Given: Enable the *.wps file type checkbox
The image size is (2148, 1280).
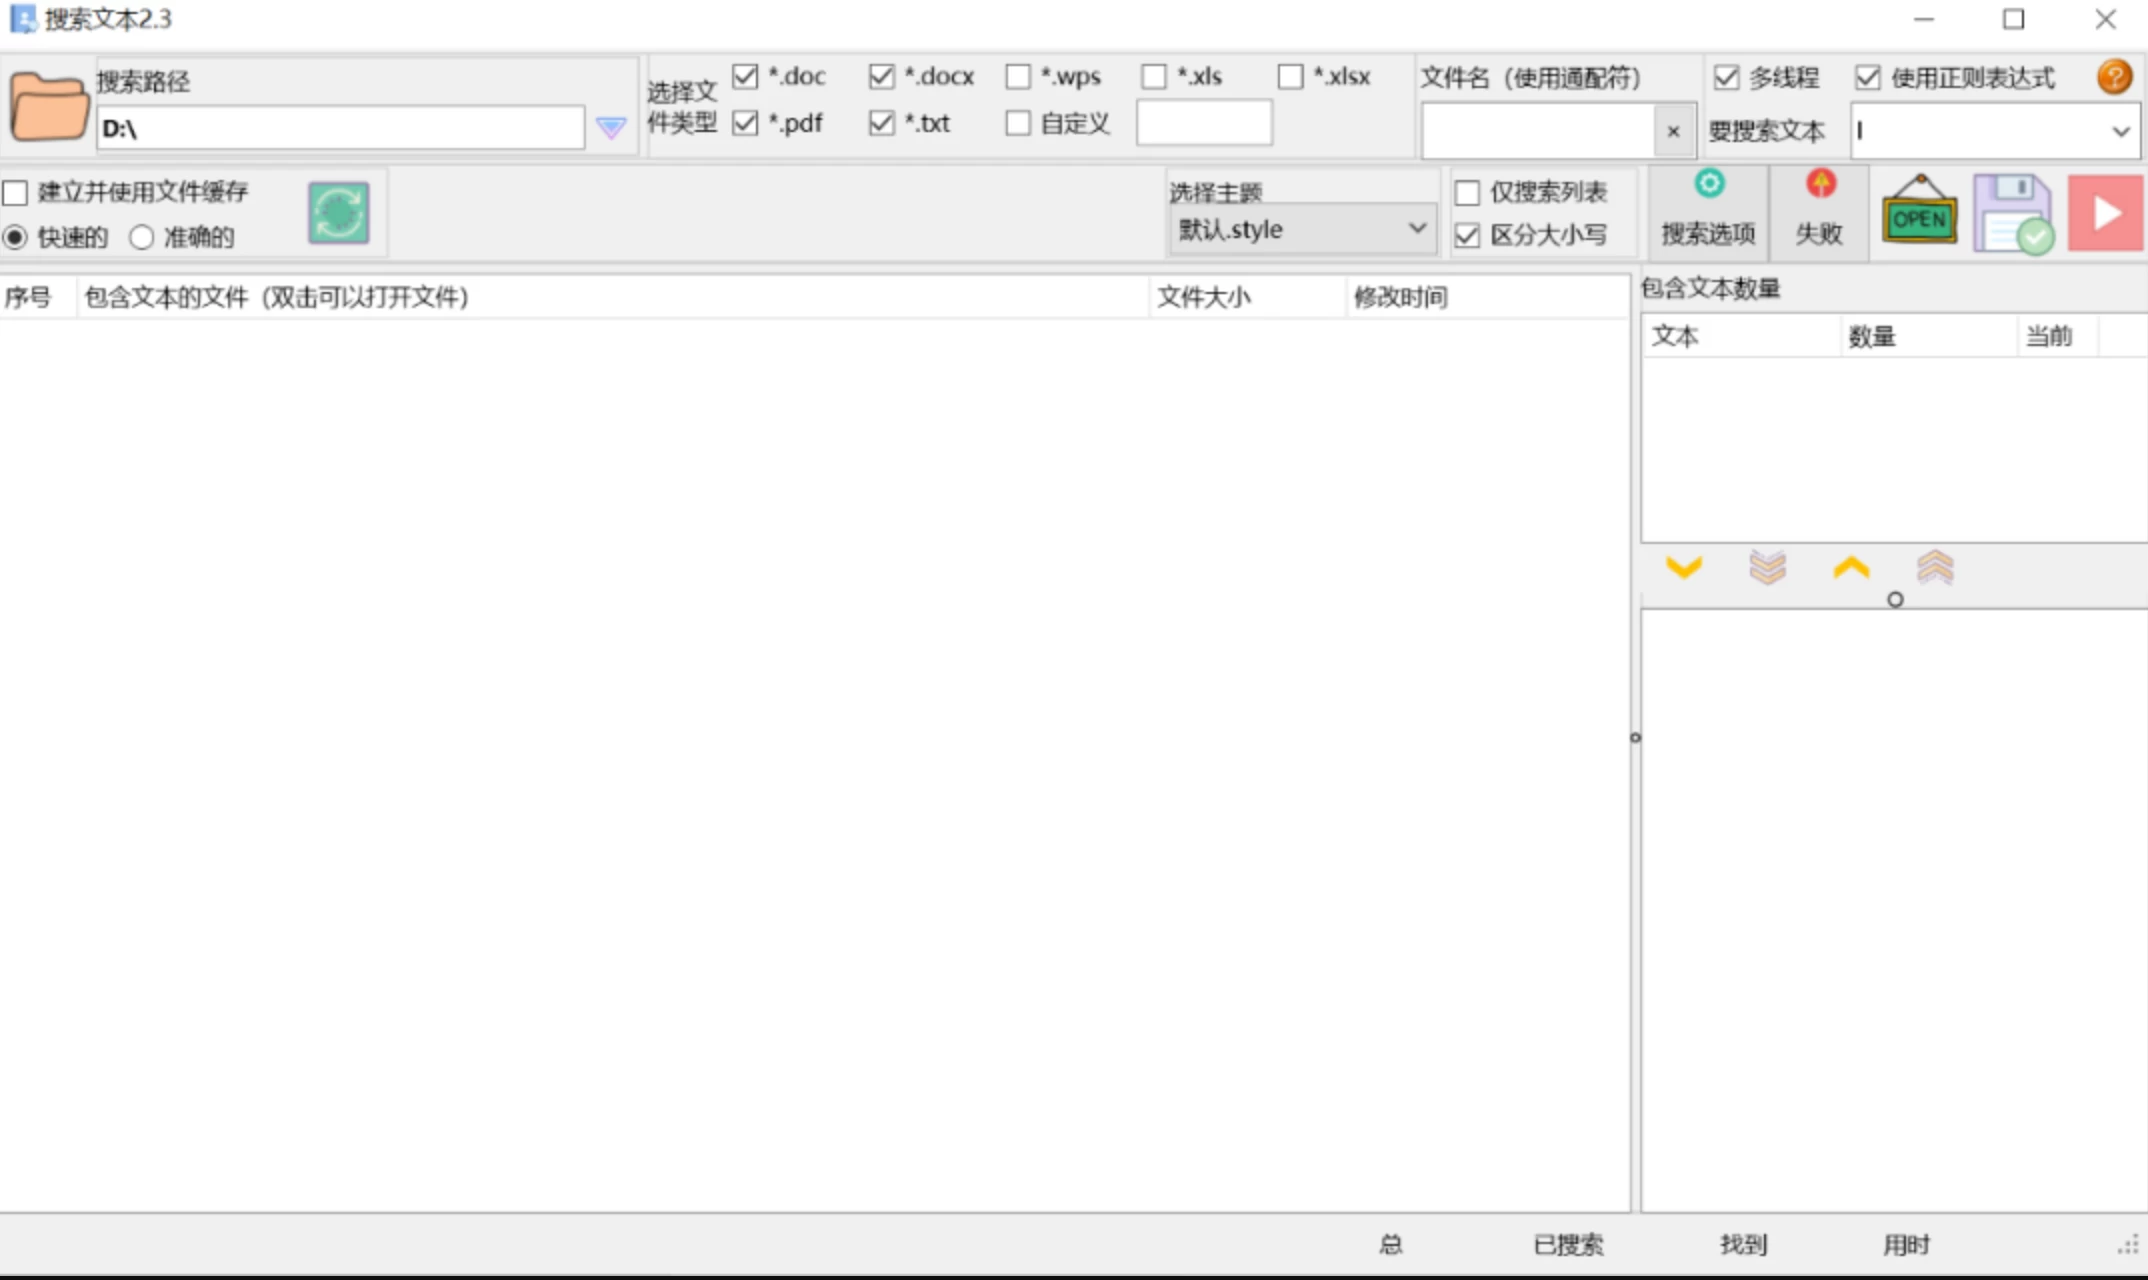Looking at the screenshot, I should point(1018,77).
